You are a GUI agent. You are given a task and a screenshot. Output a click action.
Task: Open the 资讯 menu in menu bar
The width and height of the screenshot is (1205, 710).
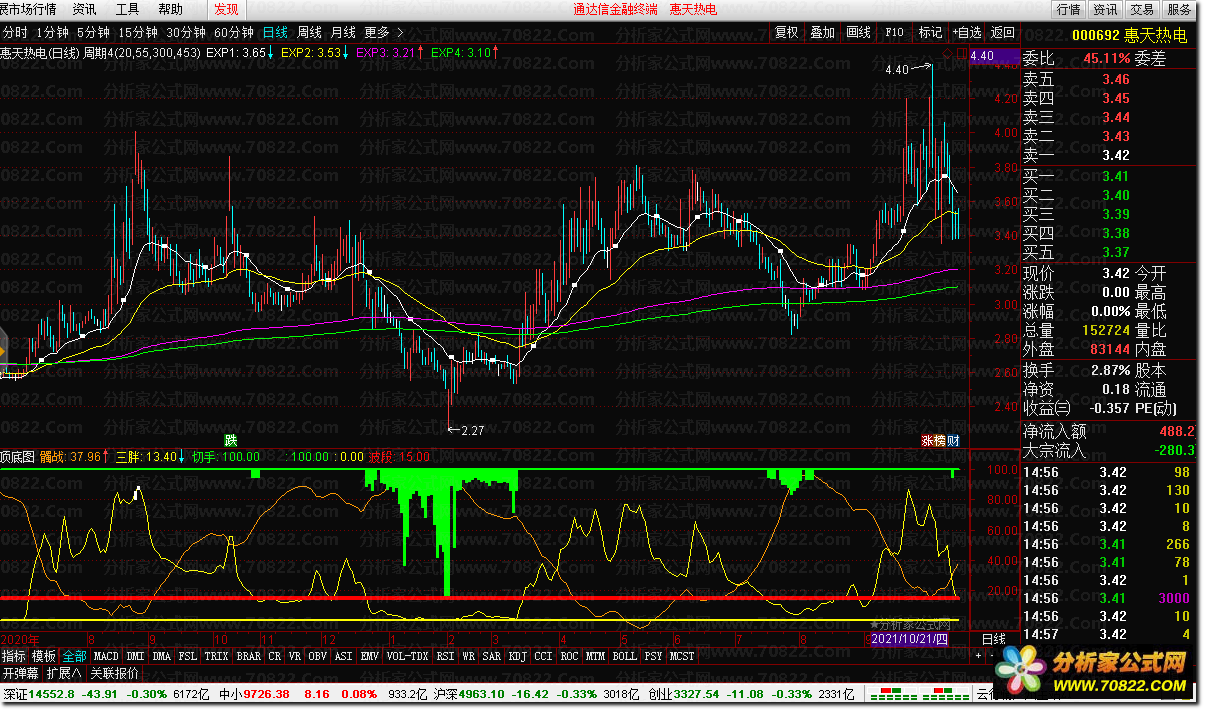click(85, 9)
